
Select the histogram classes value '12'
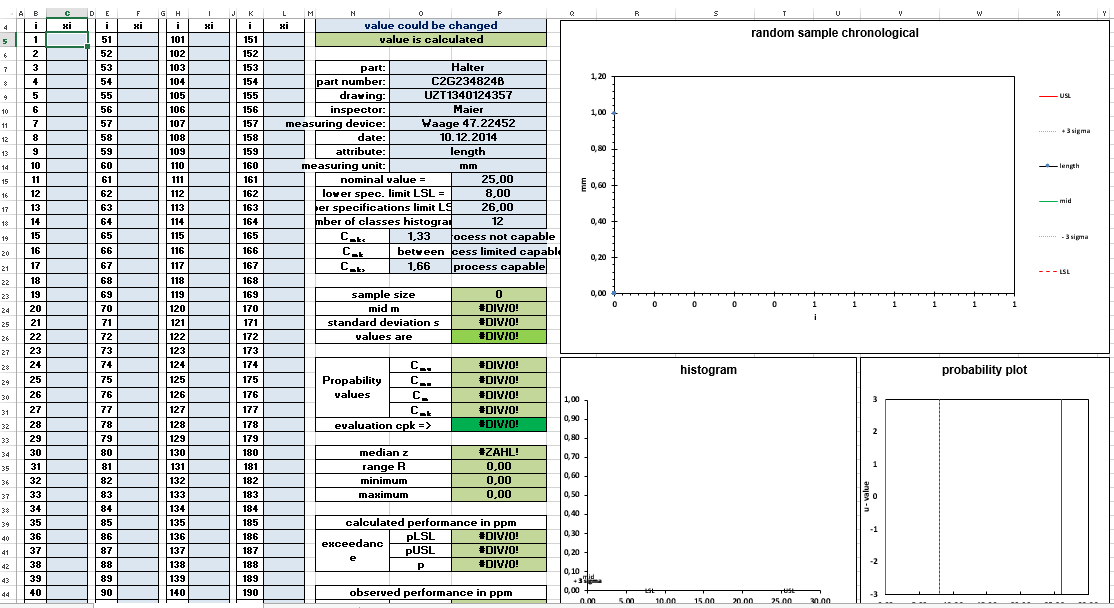click(x=499, y=222)
